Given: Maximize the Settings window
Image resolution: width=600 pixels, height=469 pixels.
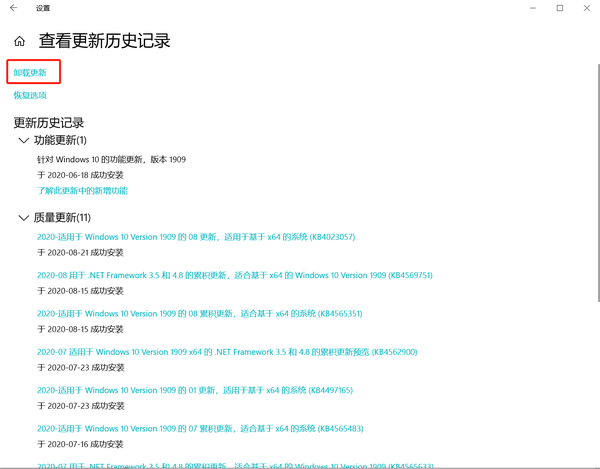Looking at the screenshot, I should click(x=559, y=8).
